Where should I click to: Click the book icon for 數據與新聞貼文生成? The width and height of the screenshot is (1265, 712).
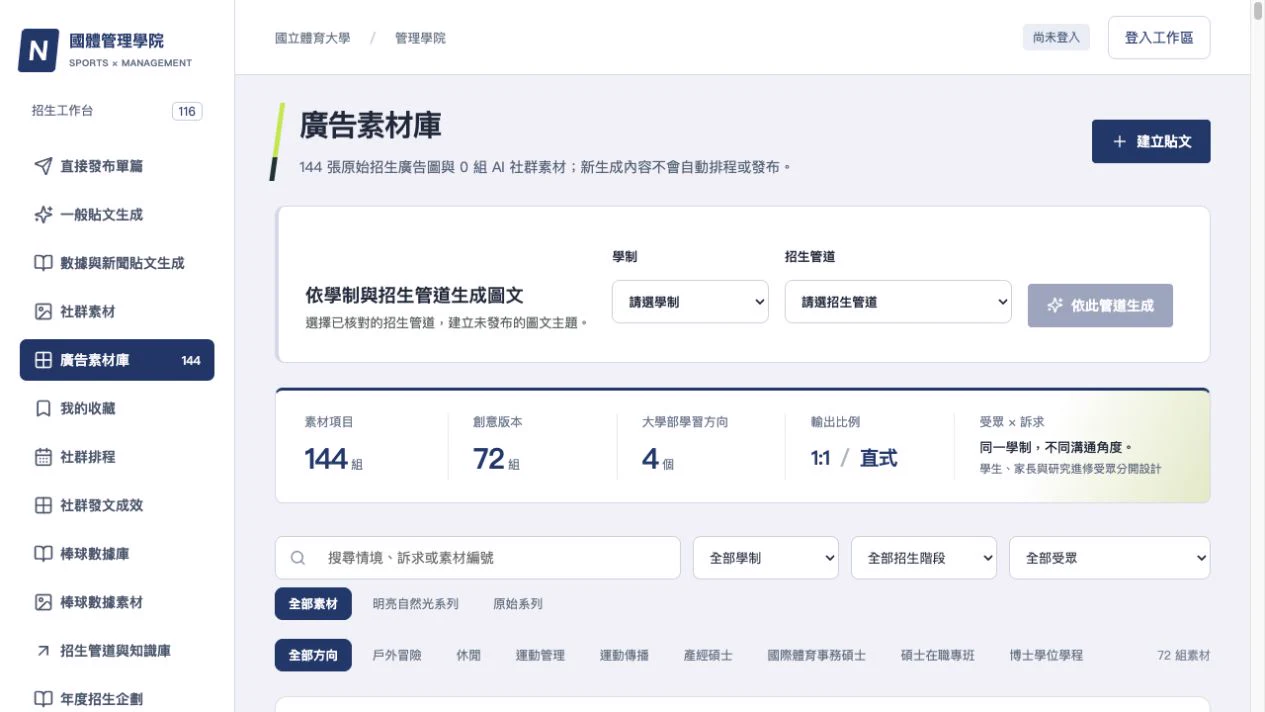click(x=43, y=263)
